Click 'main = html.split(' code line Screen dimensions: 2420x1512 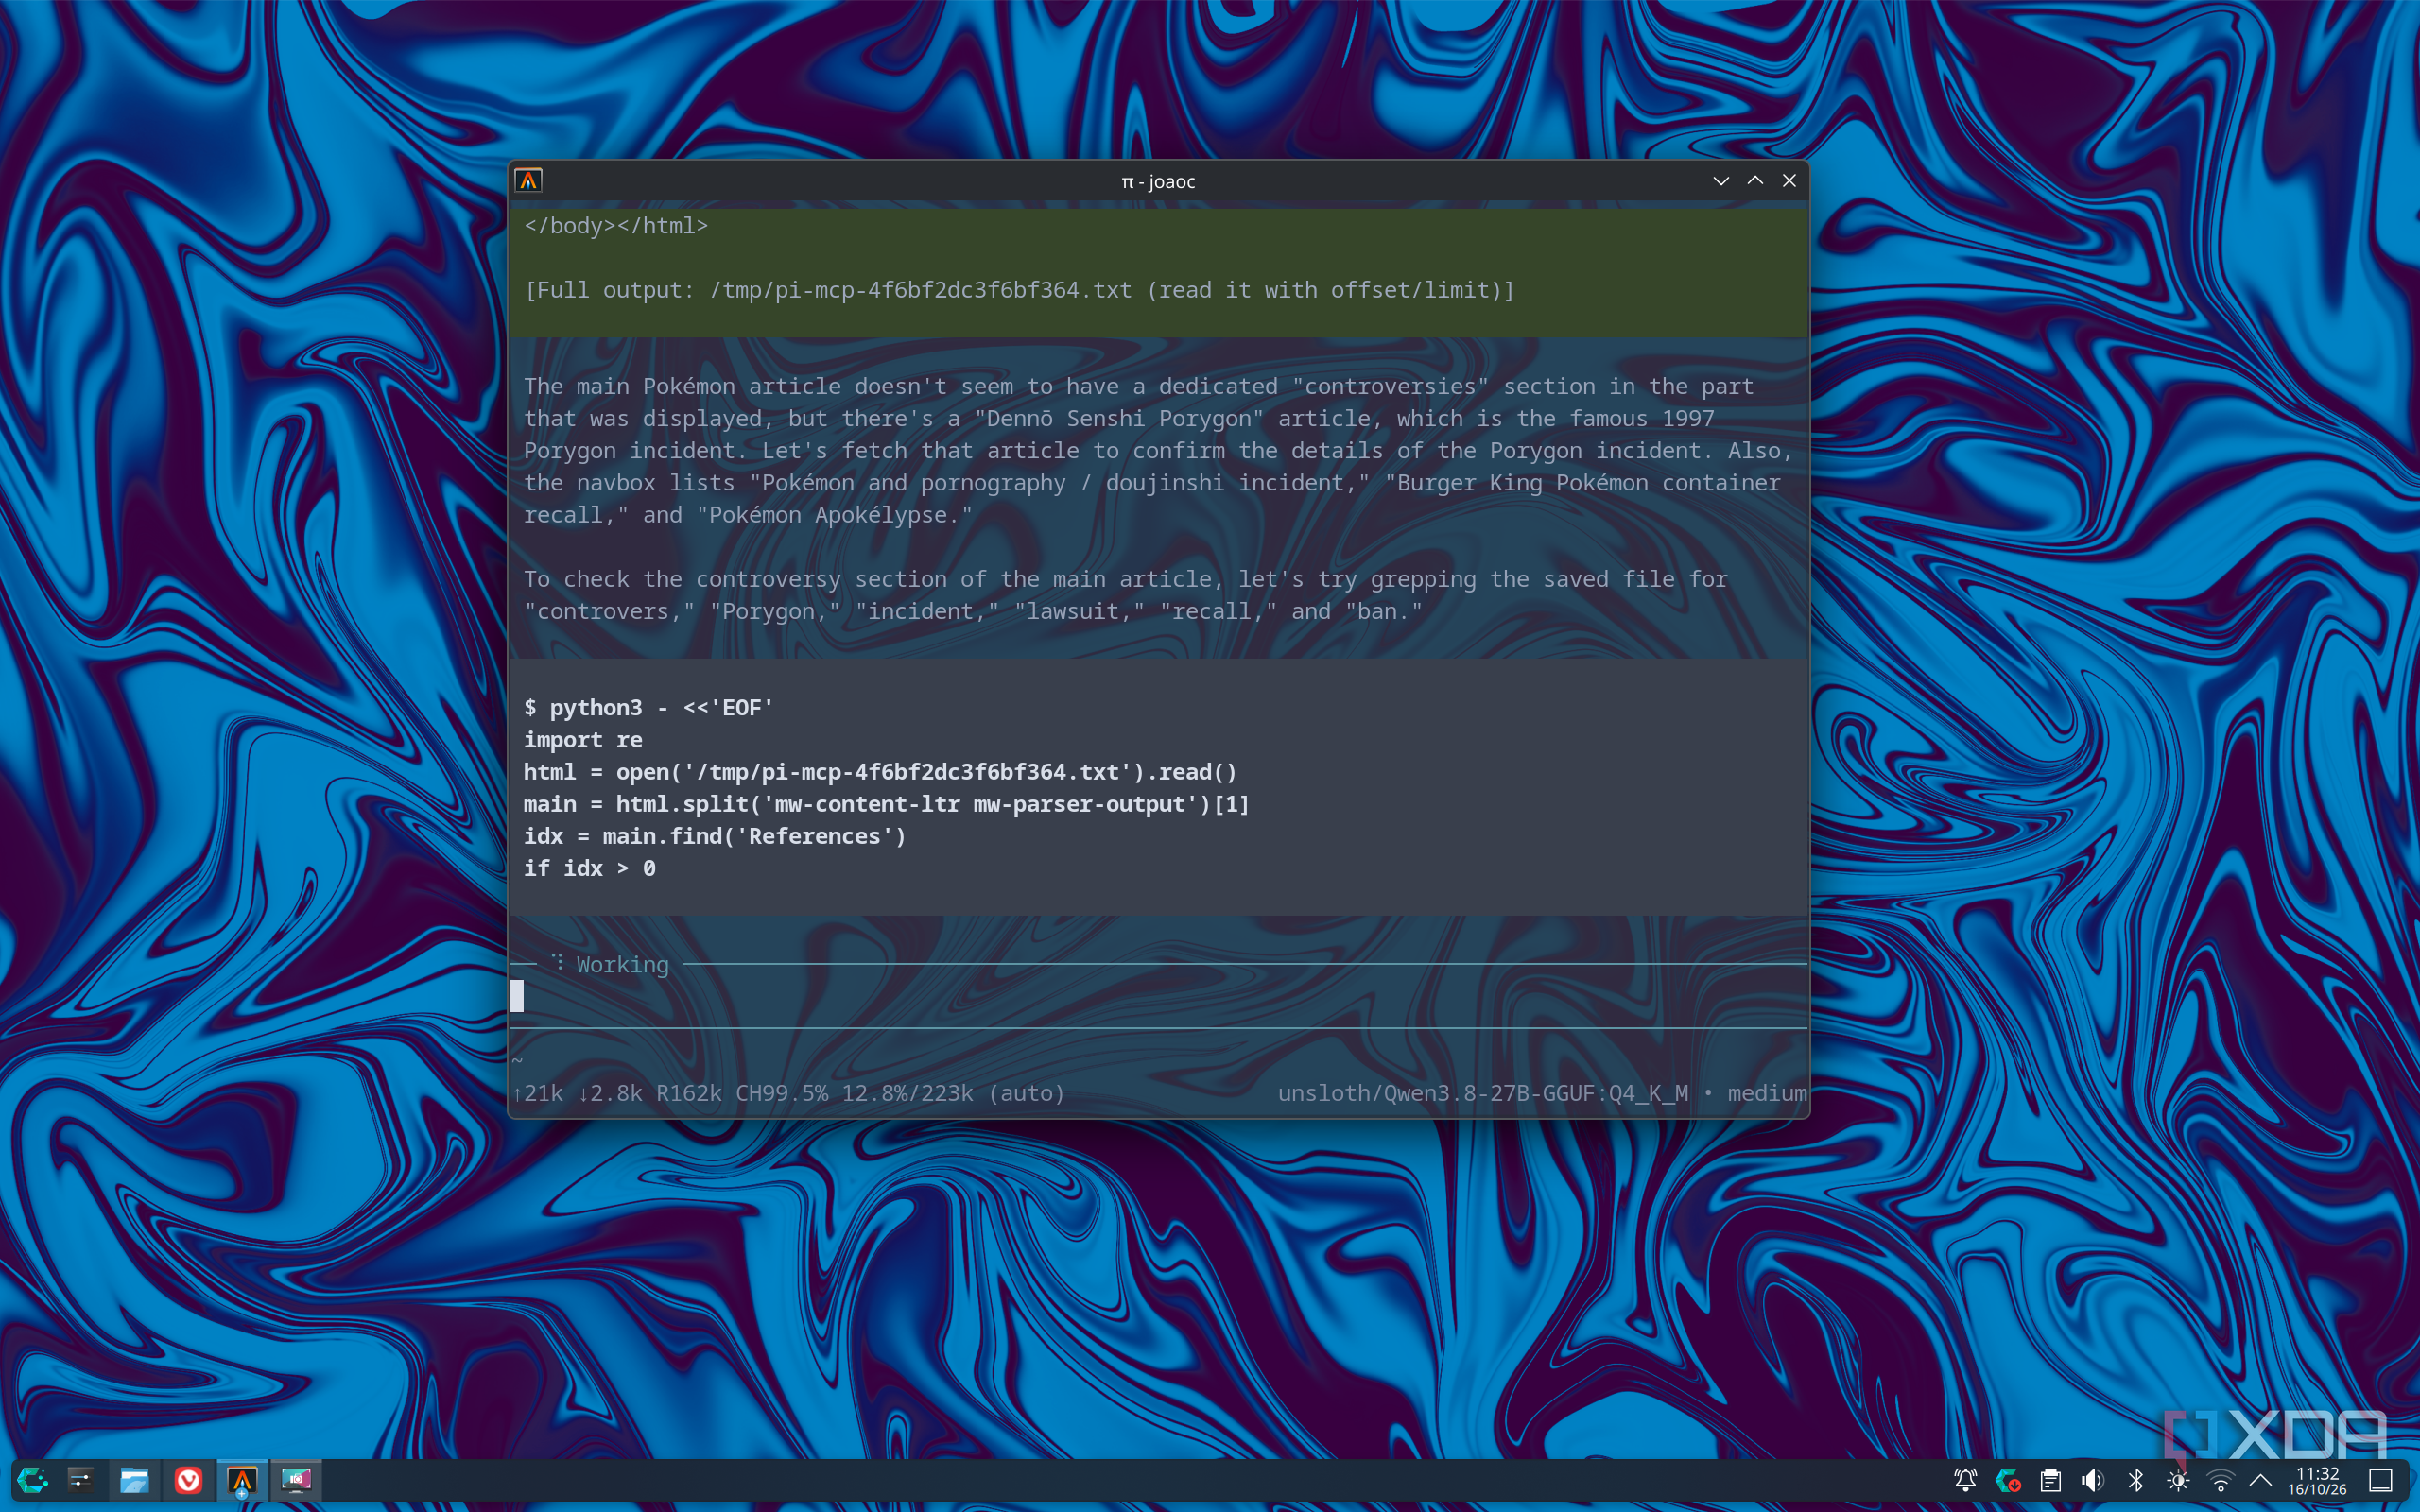pyautogui.click(x=887, y=804)
